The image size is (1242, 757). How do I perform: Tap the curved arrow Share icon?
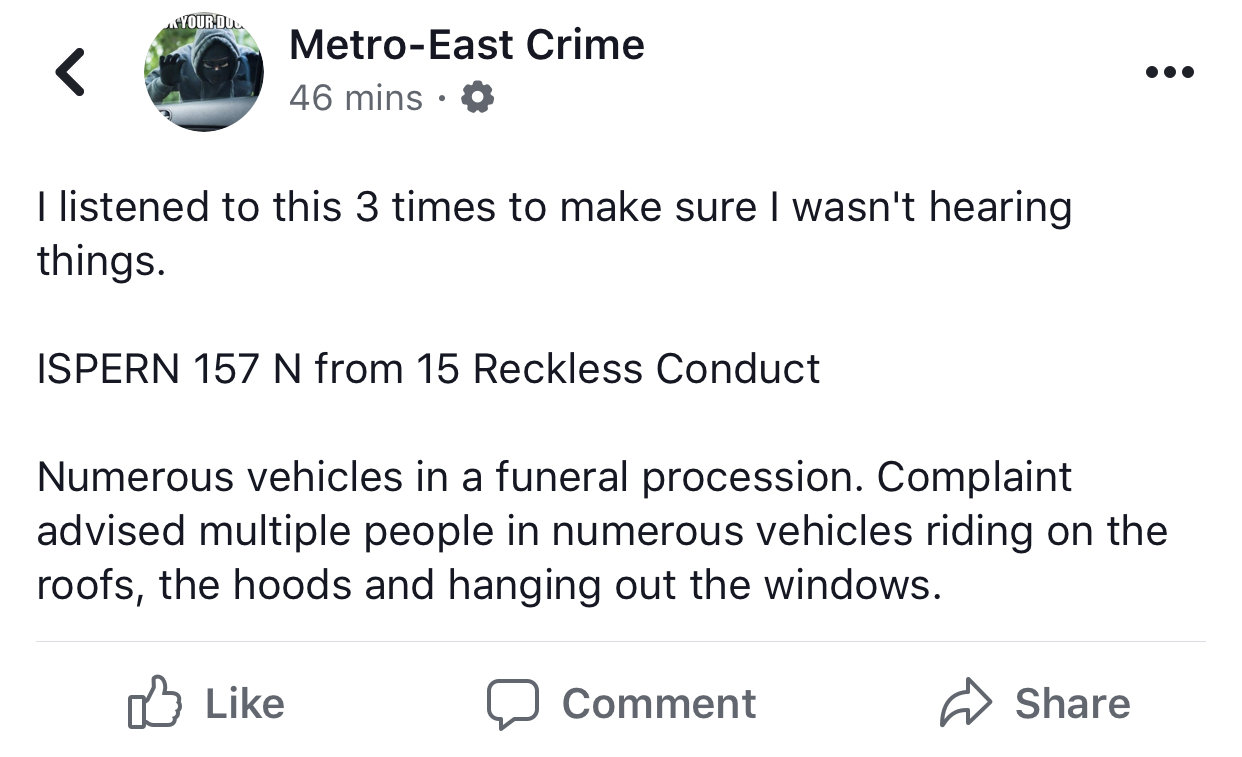[x=965, y=703]
